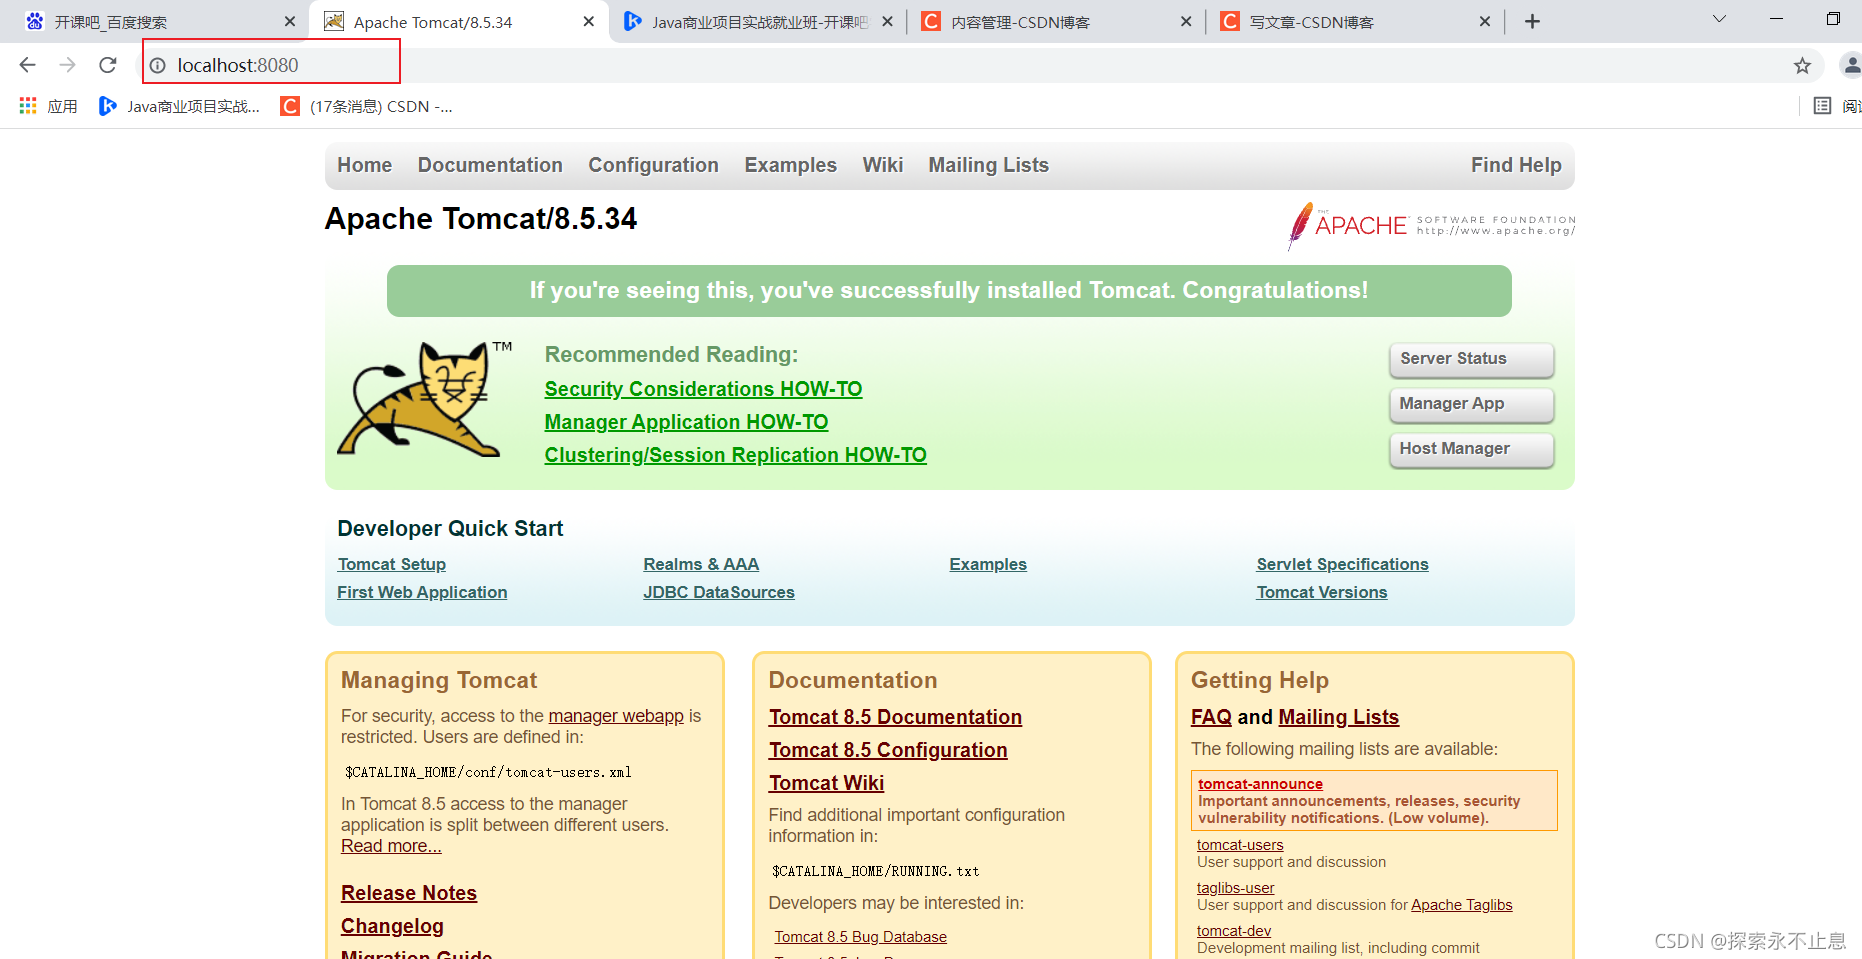1862x959 pixels.
Task: Open Mailing Lists in the navigation bar
Action: click(x=988, y=165)
